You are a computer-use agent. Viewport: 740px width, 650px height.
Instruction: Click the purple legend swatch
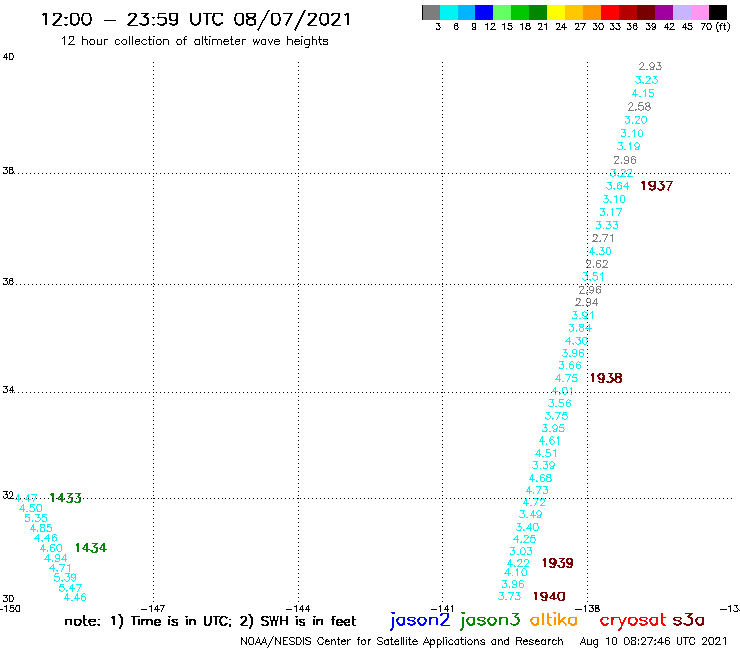coord(663,12)
